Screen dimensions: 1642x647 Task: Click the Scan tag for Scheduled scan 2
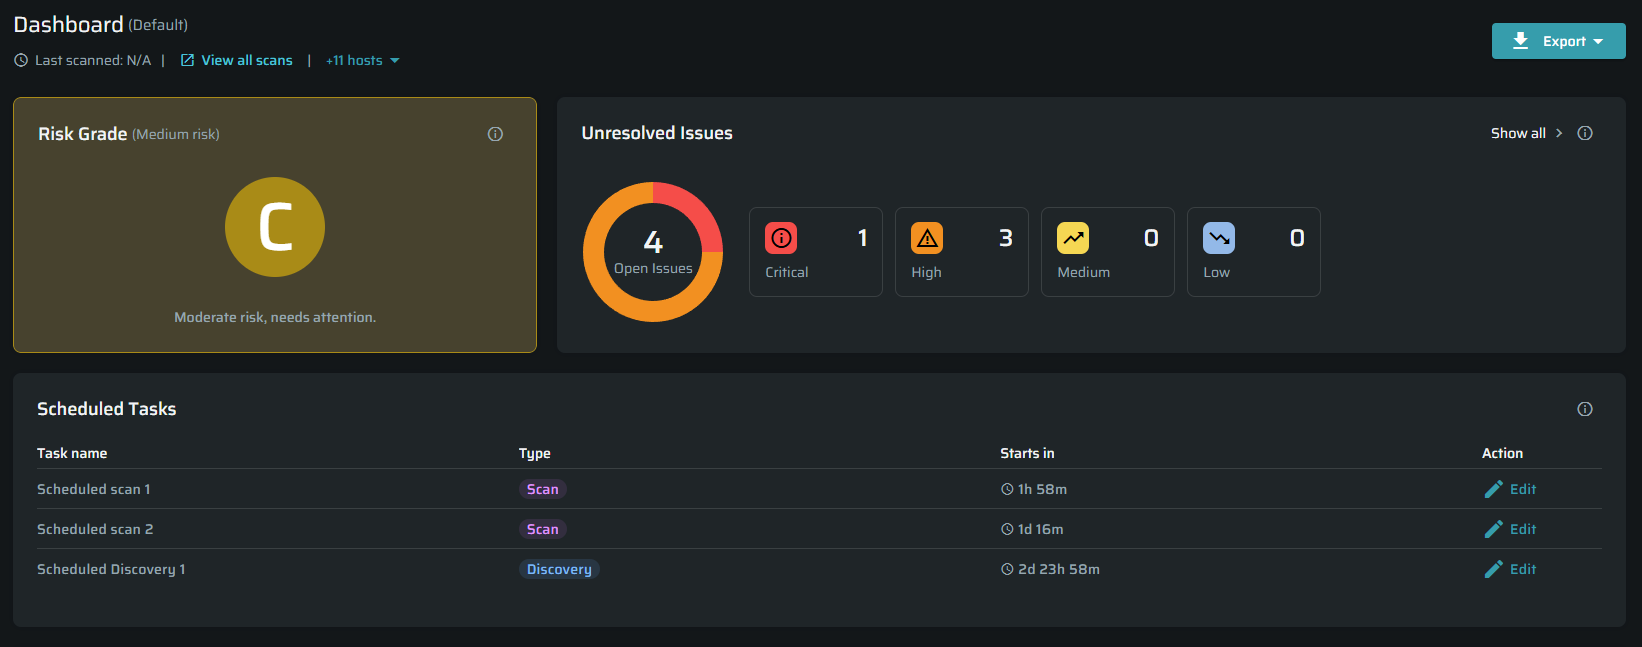(x=543, y=529)
